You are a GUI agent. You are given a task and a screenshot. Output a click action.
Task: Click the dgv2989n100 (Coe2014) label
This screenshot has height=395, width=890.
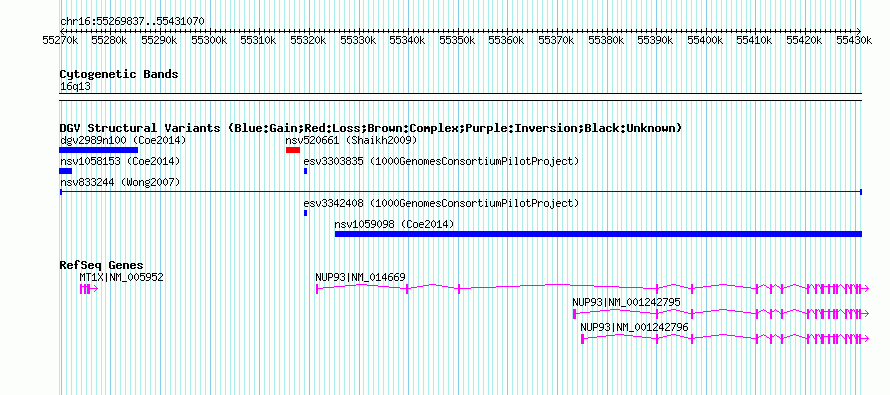pos(123,140)
